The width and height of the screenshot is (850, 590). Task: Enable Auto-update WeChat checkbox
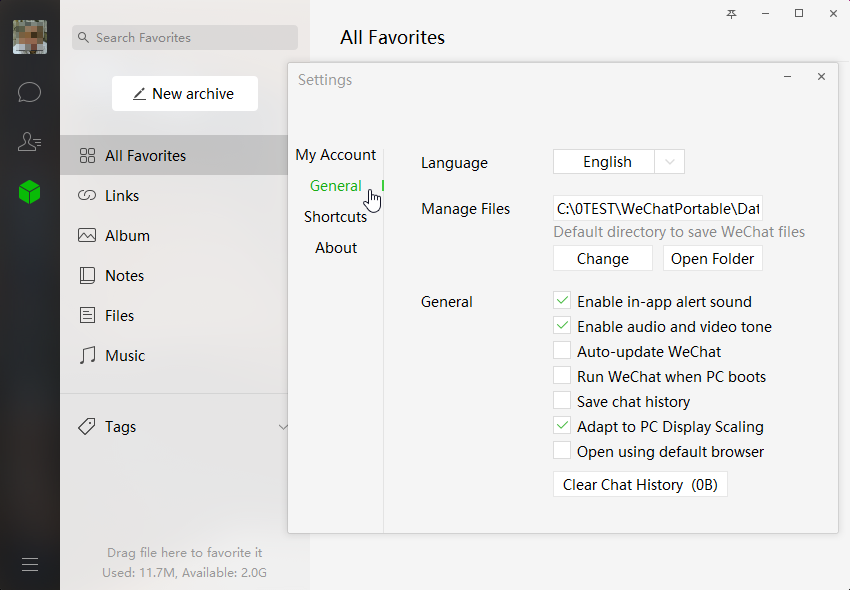click(562, 350)
